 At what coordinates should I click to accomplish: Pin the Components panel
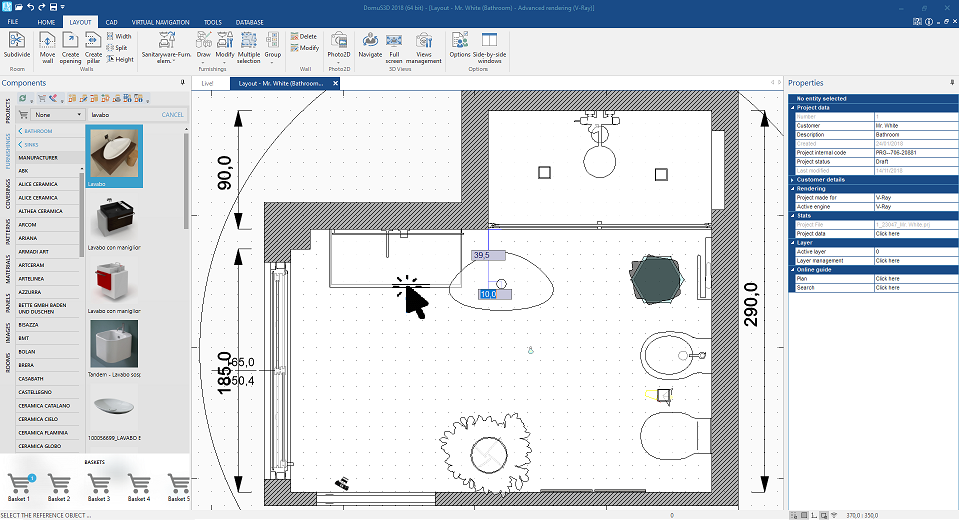pos(182,82)
